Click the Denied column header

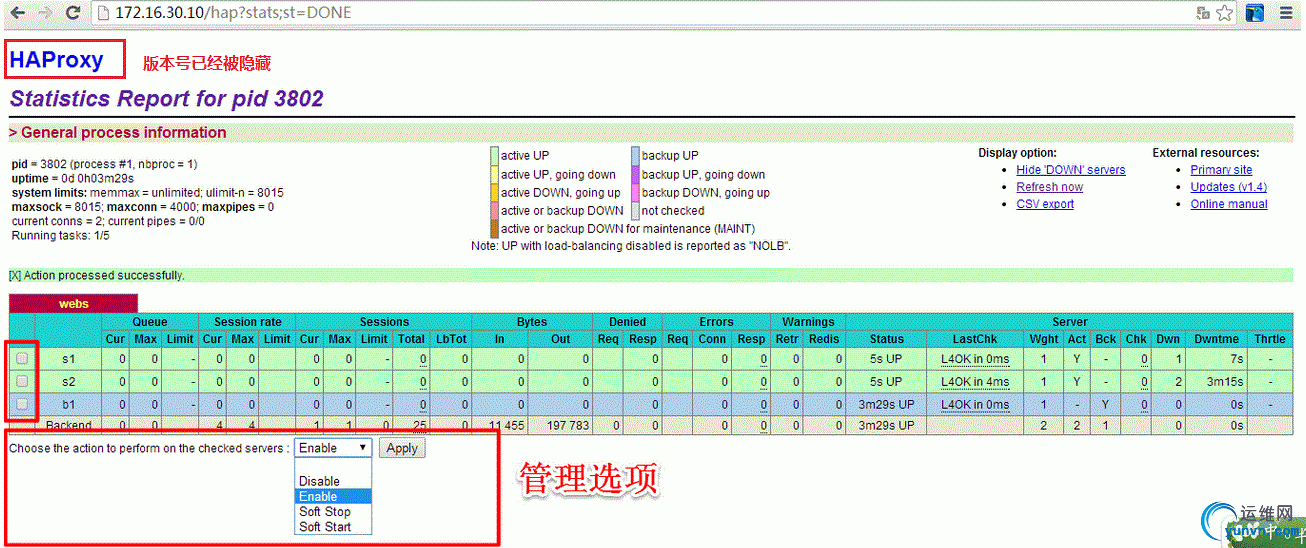pyautogui.click(x=628, y=322)
